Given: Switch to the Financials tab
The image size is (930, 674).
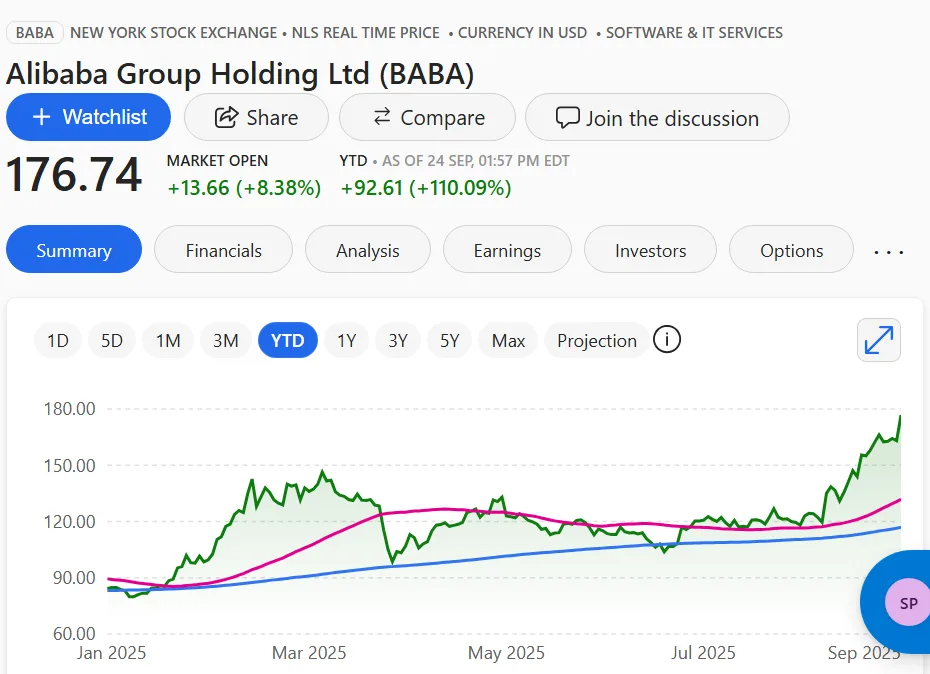Looking at the screenshot, I should pyautogui.click(x=223, y=249).
